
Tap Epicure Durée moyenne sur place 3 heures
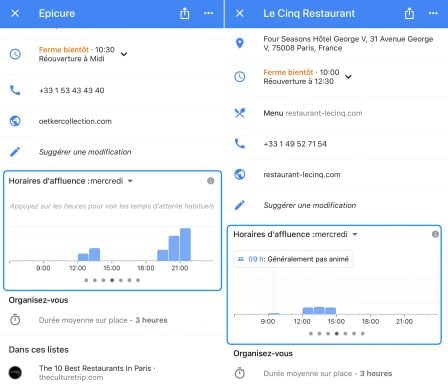tap(103, 320)
